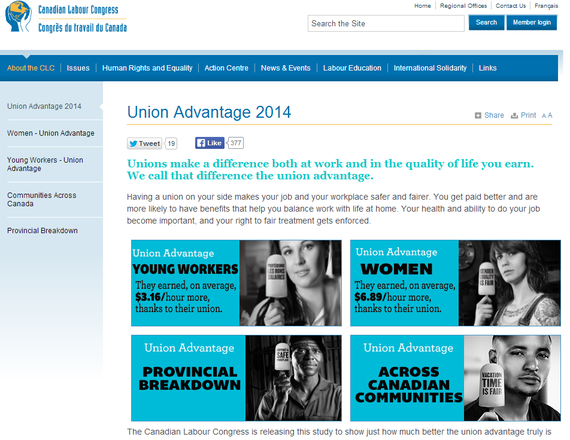Screen dimensions: 570x440
Task: Click the Union Advantage 2014 page heading
Action: coord(209,112)
